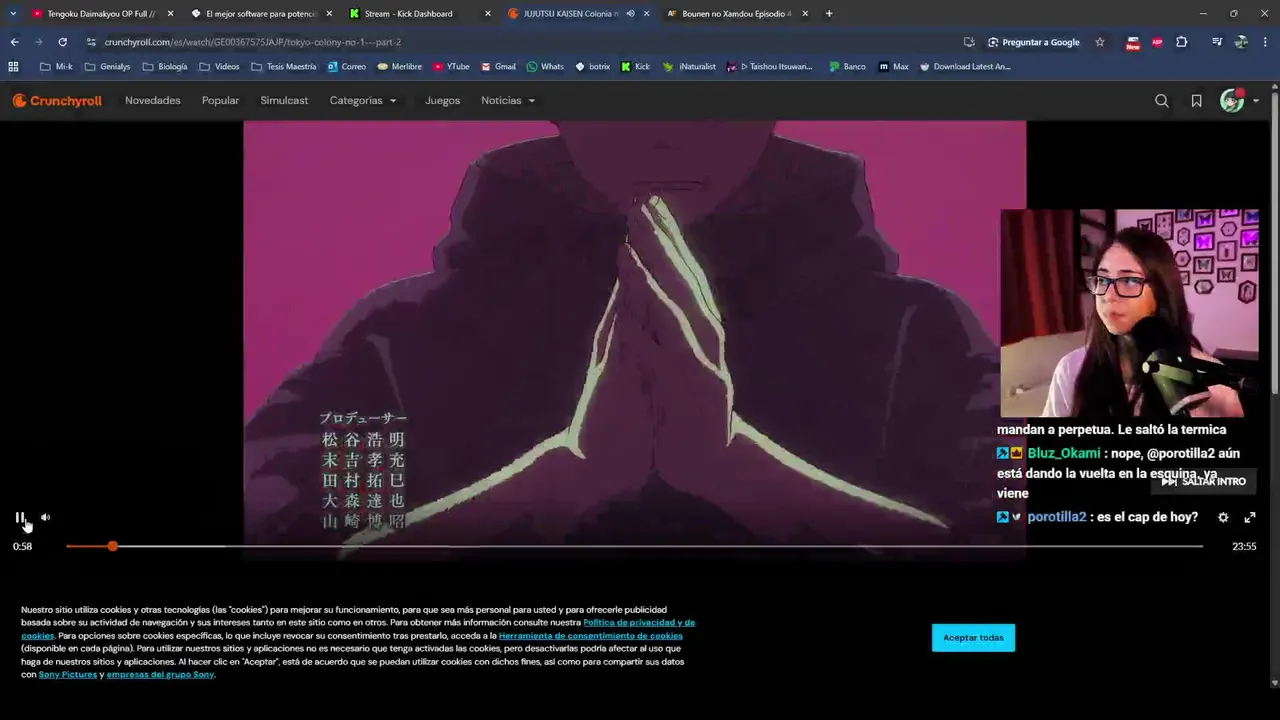Close the Kick Dashboard tab
Image resolution: width=1280 pixels, height=720 pixels.
tap(487, 14)
